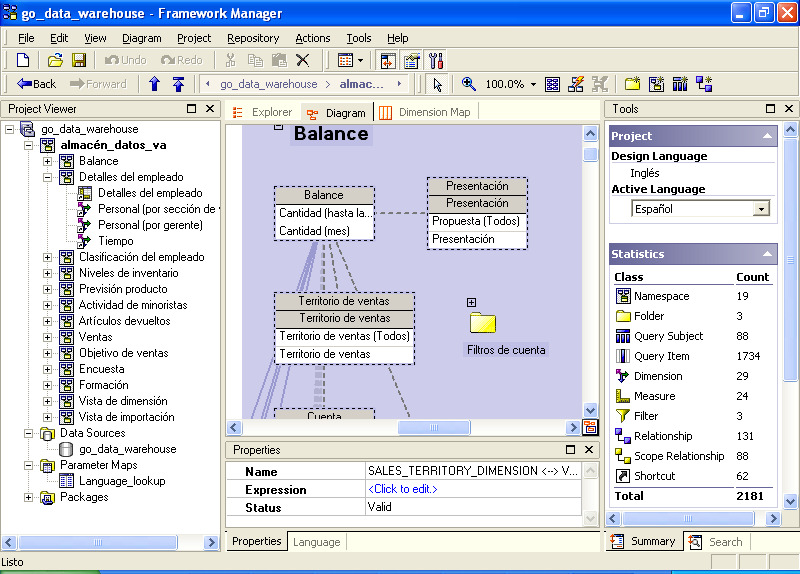Screen dimensions: 800x574
Task: Switch to the Search tab
Action: [x=715, y=542]
